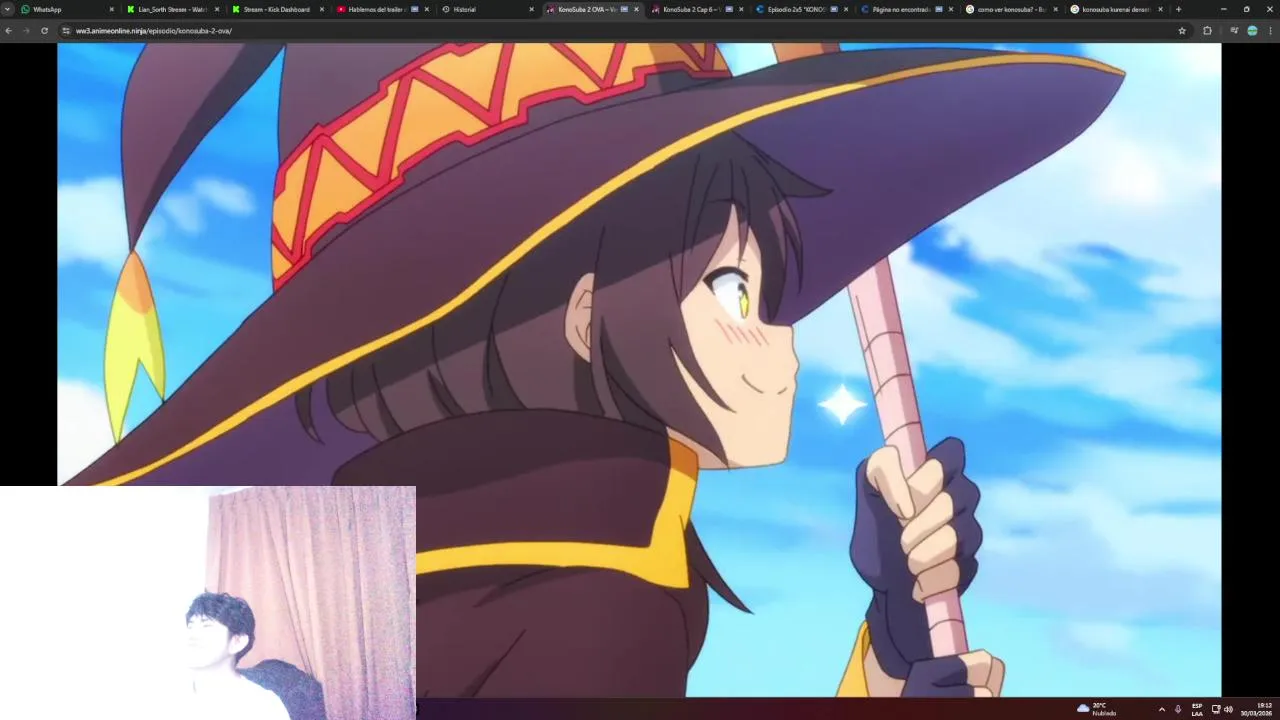Click the media indicator on Hablemos del trailer tab
This screenshot has width=1280, height=720.
414,9
